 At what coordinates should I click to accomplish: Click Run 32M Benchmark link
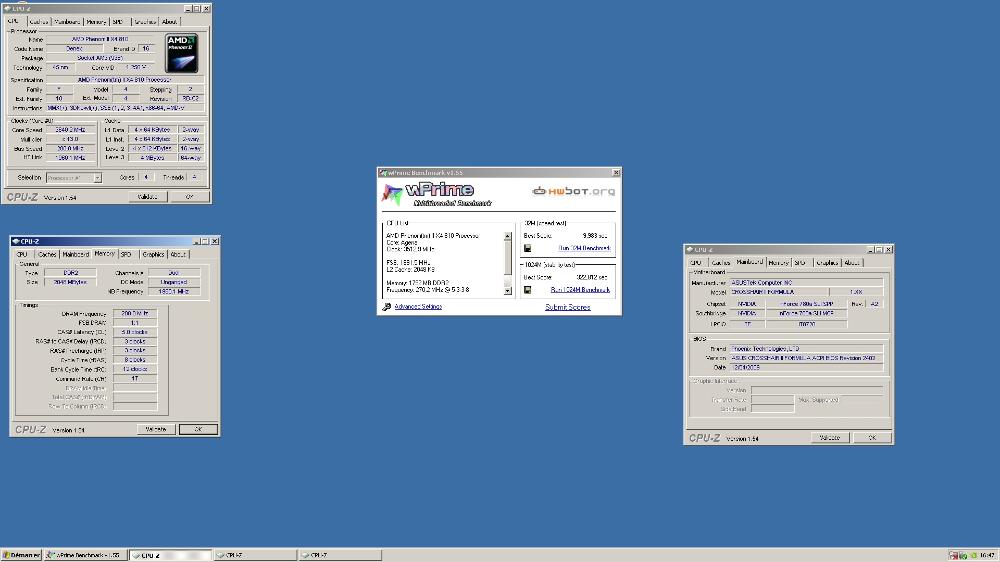[x=584, y=248]
